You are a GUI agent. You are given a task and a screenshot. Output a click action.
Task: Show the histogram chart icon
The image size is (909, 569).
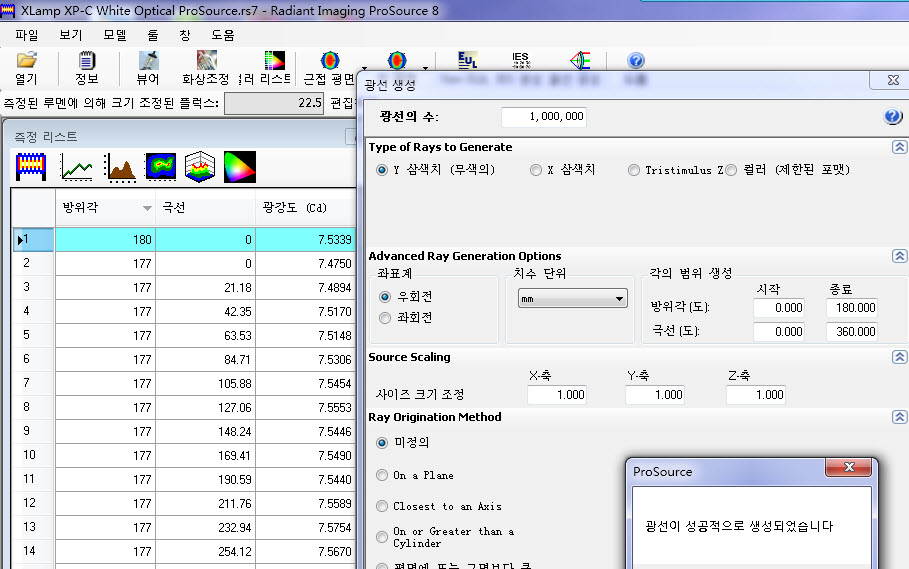click(120, 167)
